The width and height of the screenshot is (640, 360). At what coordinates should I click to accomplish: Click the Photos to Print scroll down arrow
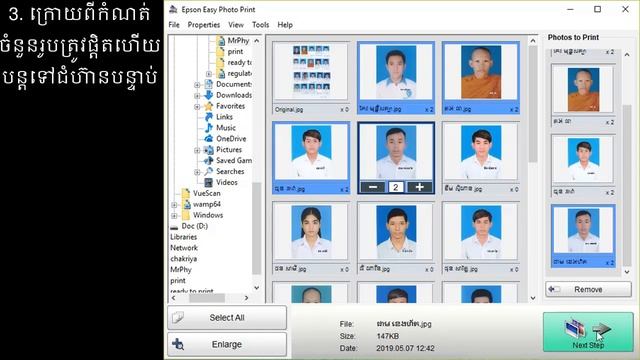[627, 272]
